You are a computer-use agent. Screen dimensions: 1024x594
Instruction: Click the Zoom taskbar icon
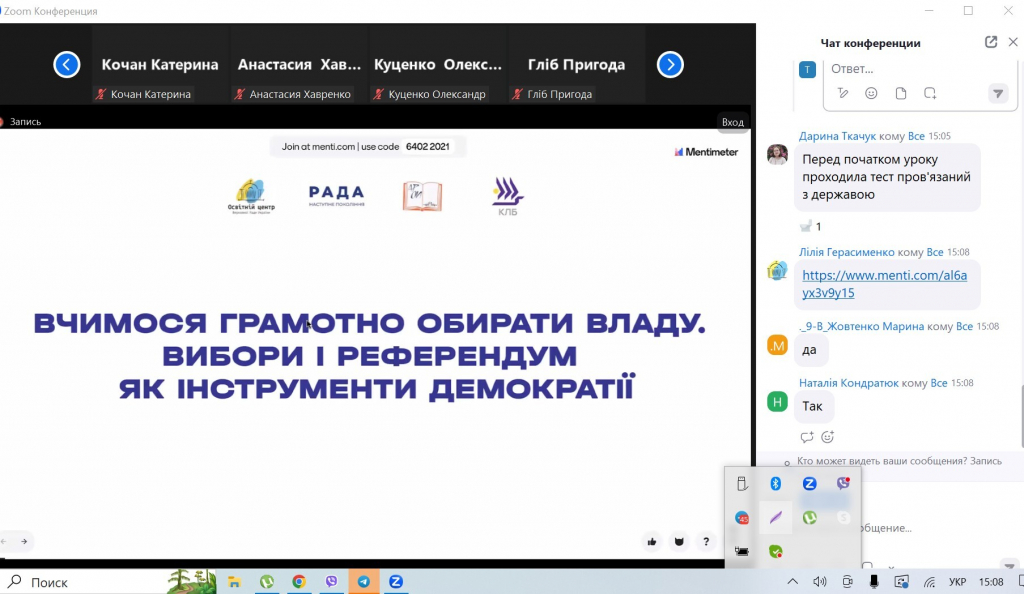point(396,582)
